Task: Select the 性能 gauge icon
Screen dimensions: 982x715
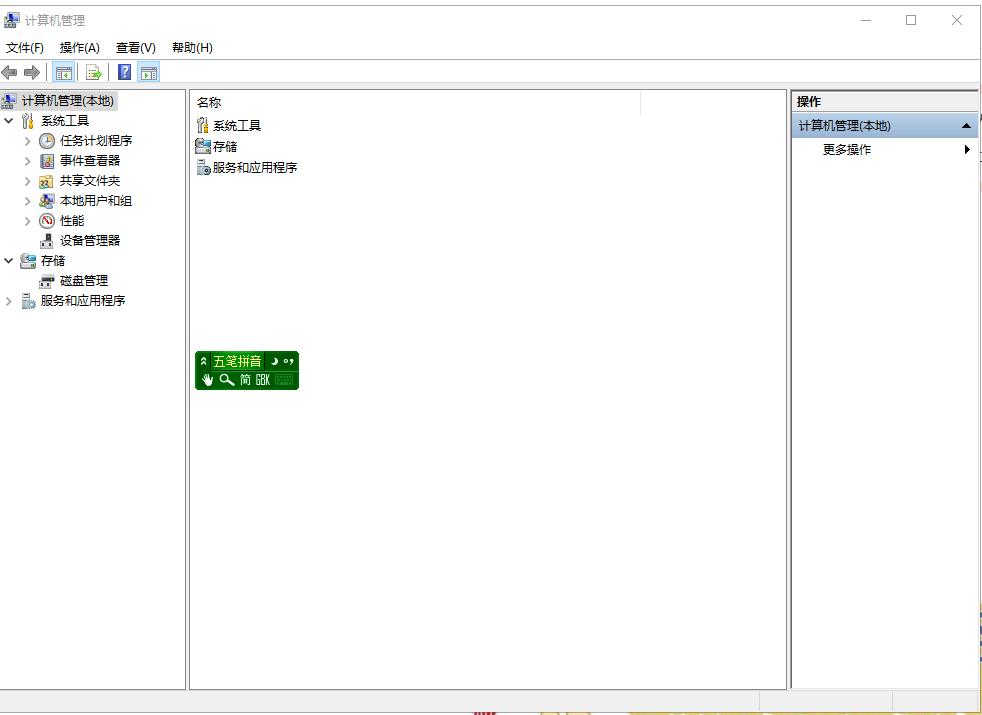Action: [x=47, y=221]
